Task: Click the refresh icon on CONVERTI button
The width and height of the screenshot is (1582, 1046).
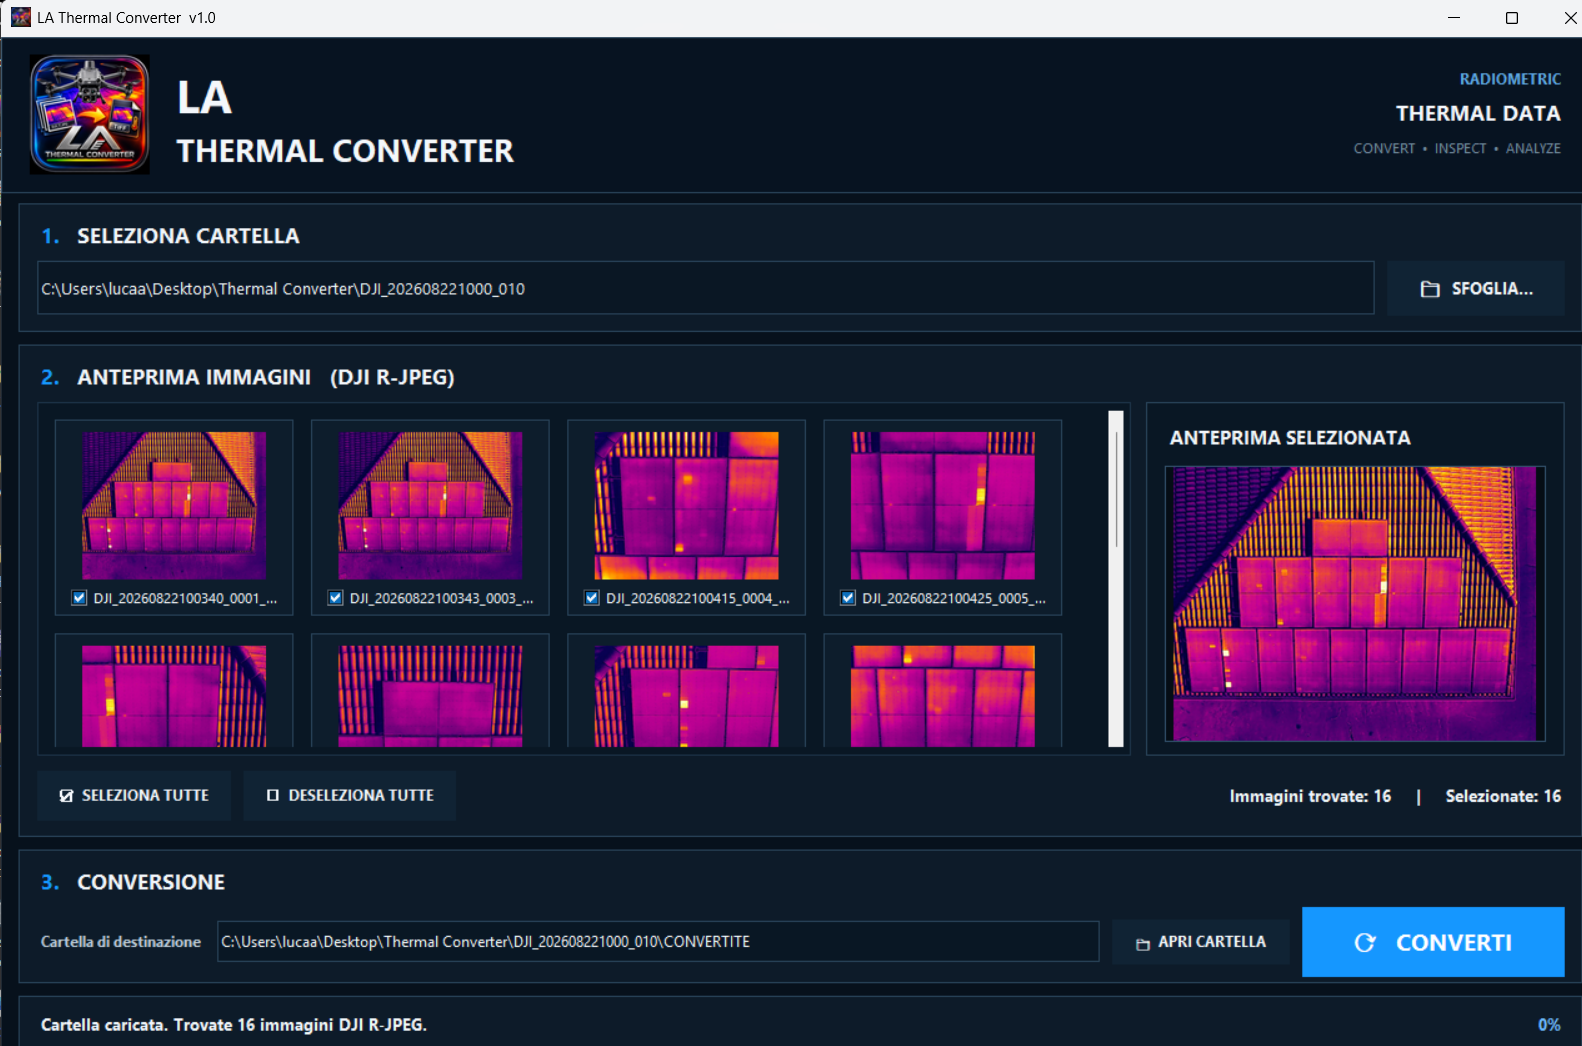Action: [1365, 943]
